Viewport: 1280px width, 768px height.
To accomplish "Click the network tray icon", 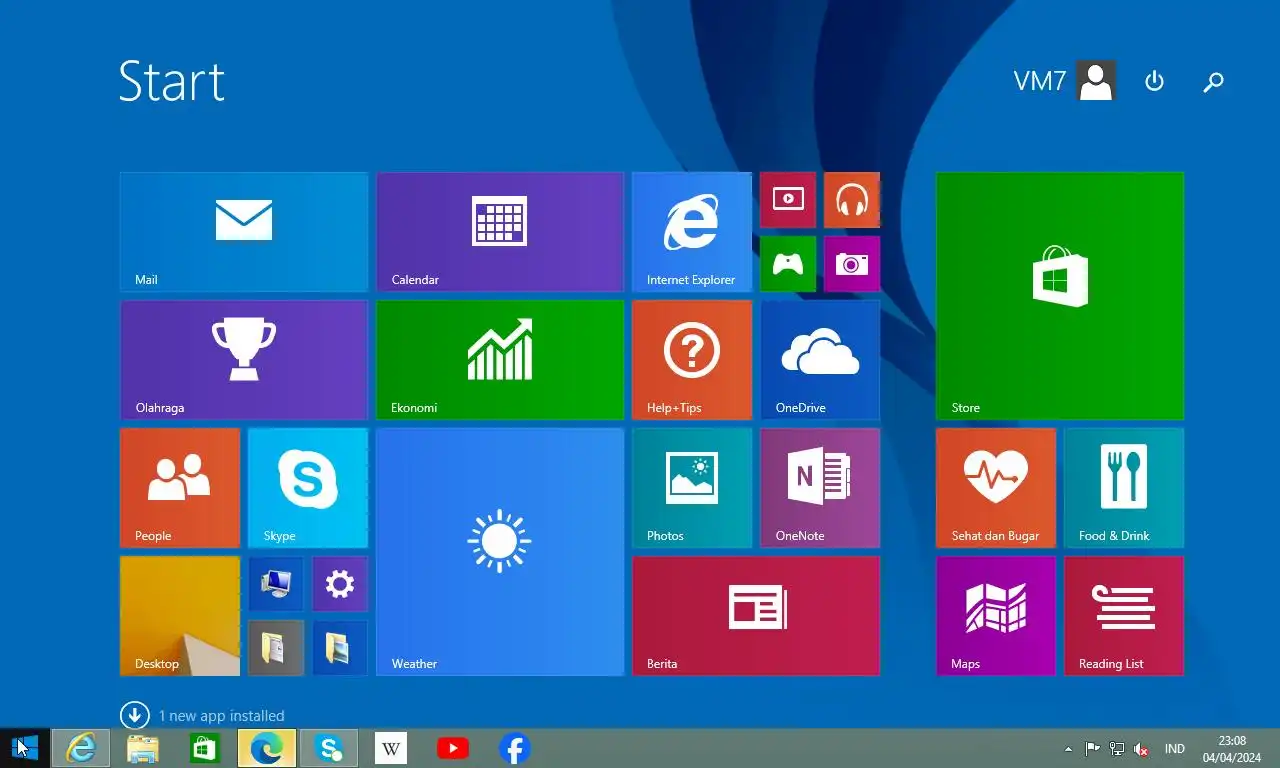I will (1117, 748).
